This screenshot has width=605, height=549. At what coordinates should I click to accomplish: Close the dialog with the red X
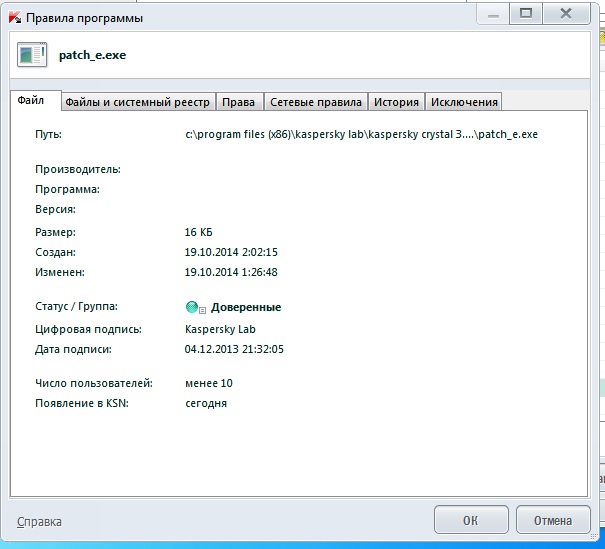tap(570, 13)
